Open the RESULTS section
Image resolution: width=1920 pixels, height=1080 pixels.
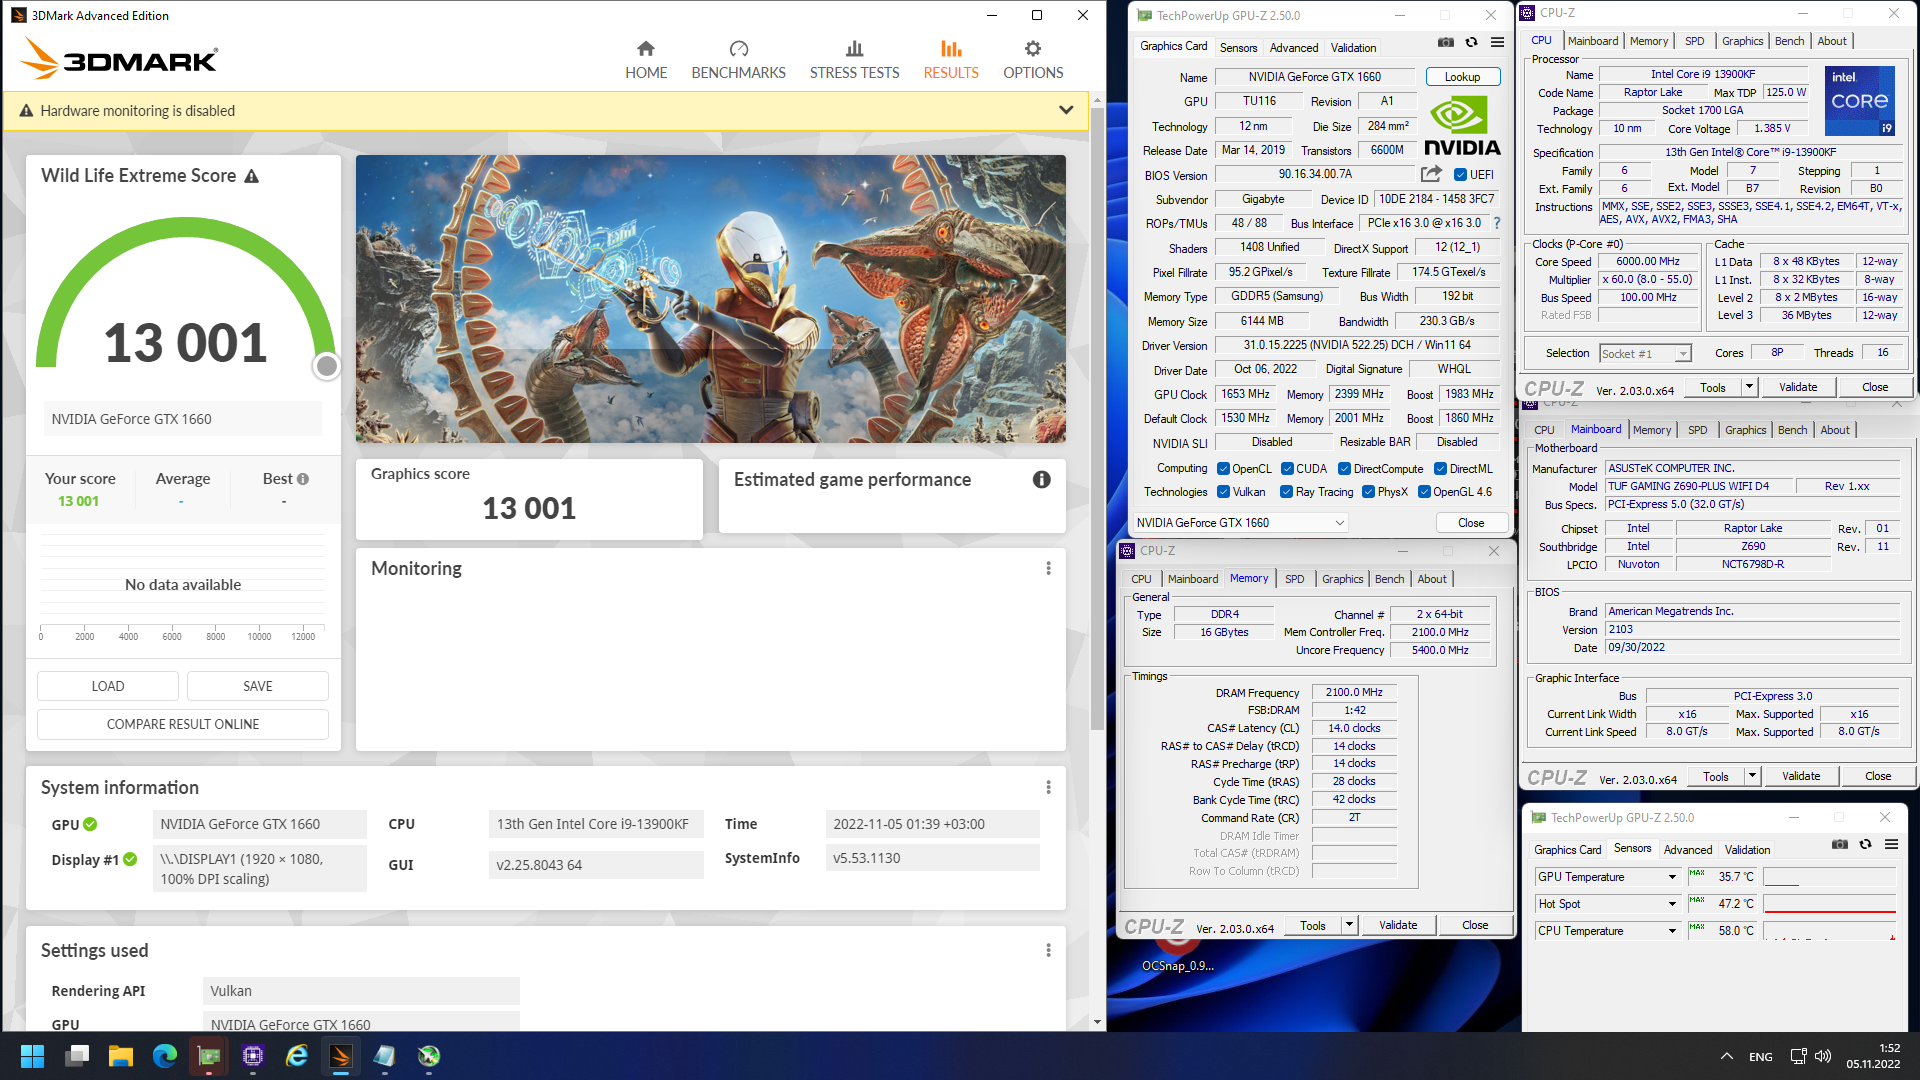point(951,60)
